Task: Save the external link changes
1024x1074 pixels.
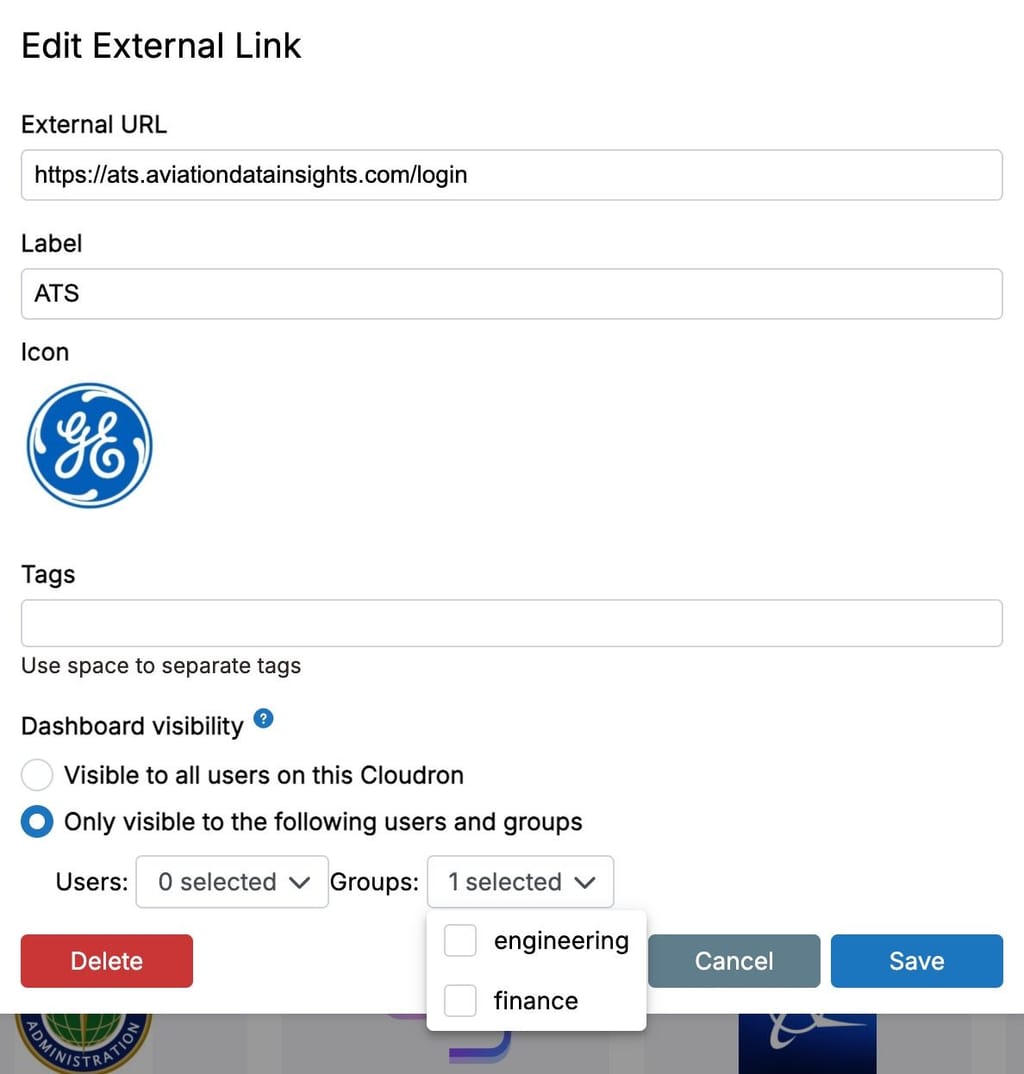Action: pyautogui.click(x=916, y=961)
